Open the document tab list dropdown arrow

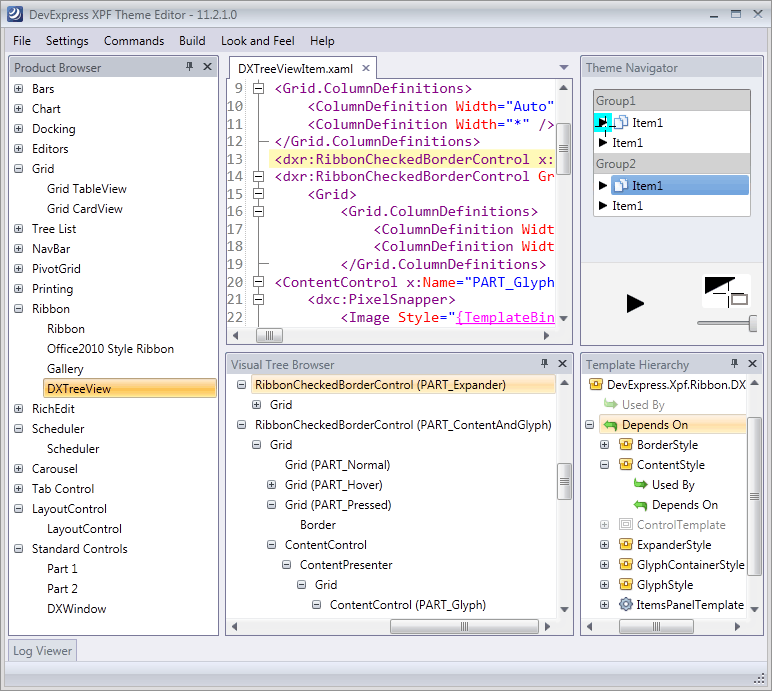click(564, 67)
